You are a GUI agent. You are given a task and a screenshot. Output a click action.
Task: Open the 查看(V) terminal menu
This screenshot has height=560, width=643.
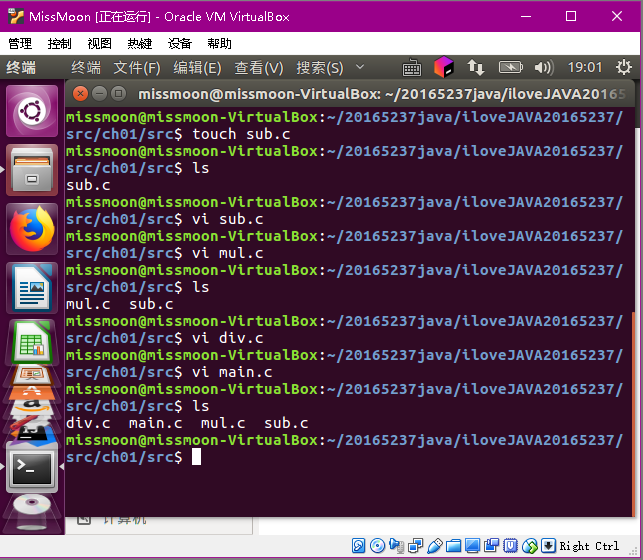click(x=259, y=68)
